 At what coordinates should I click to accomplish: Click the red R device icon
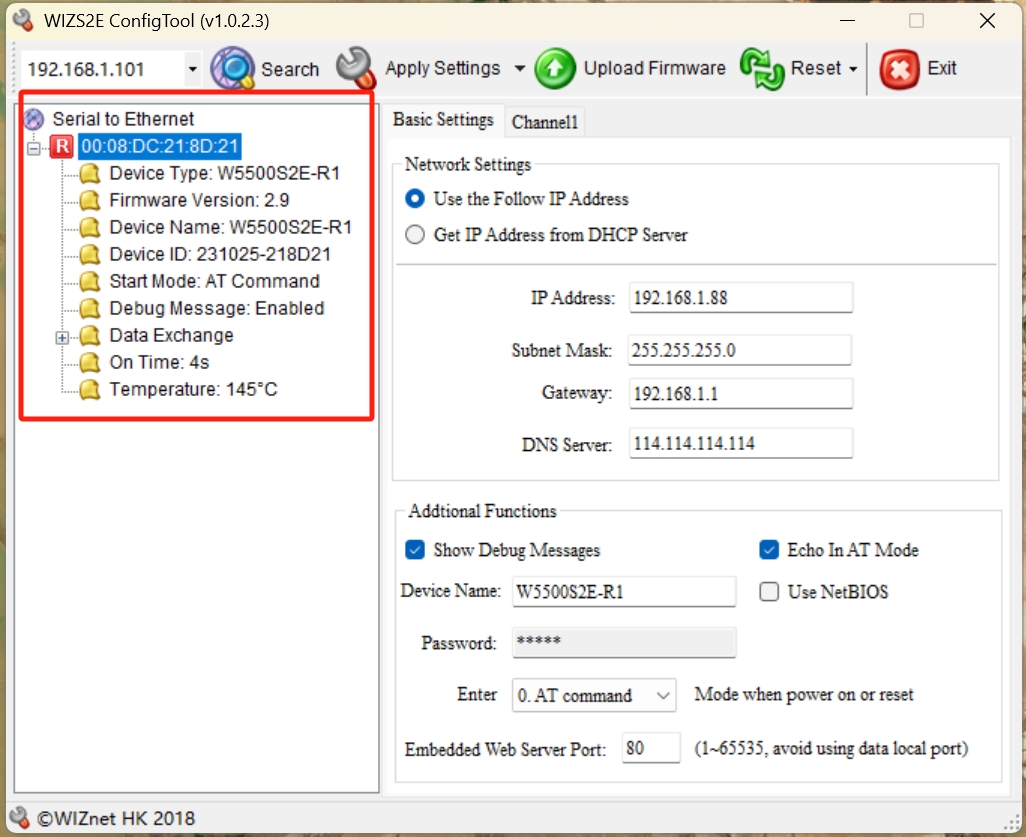(x=62, y=146)
